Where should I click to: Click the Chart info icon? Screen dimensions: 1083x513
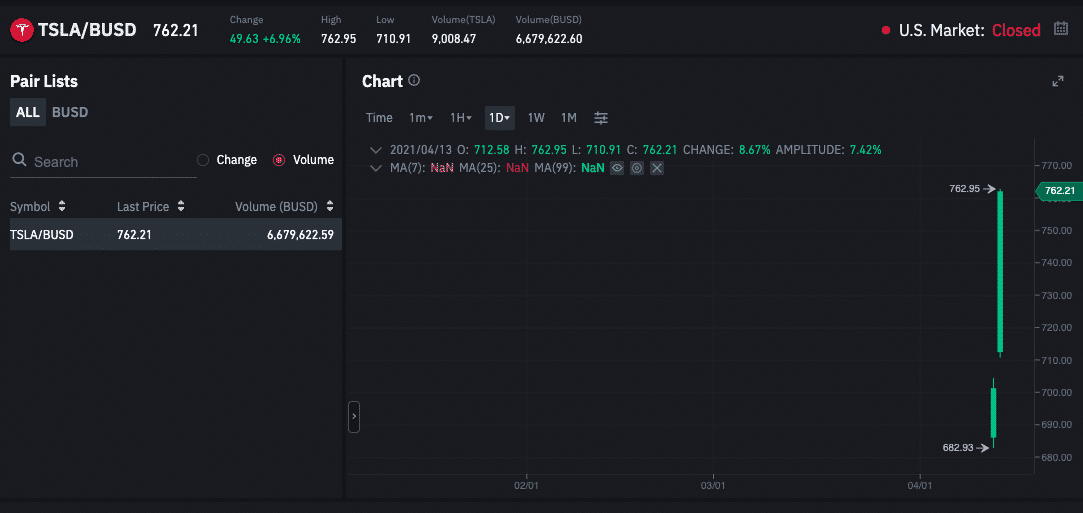(x=414, y=80)
